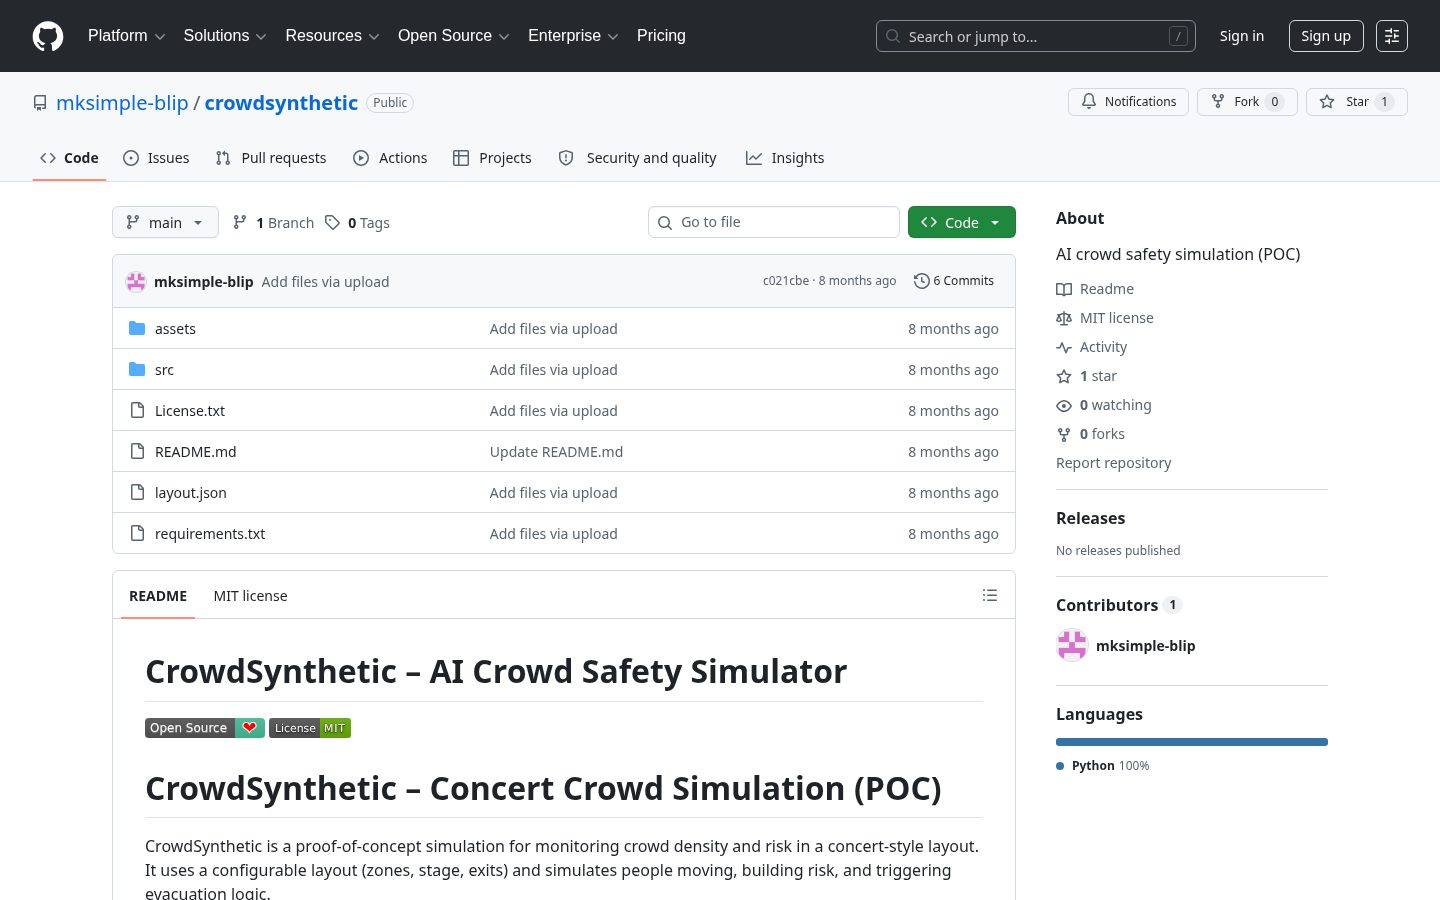Open the layout.json file
Image resolution: width=1440 pixels, height=900 pixels.
tap(191, 493)
